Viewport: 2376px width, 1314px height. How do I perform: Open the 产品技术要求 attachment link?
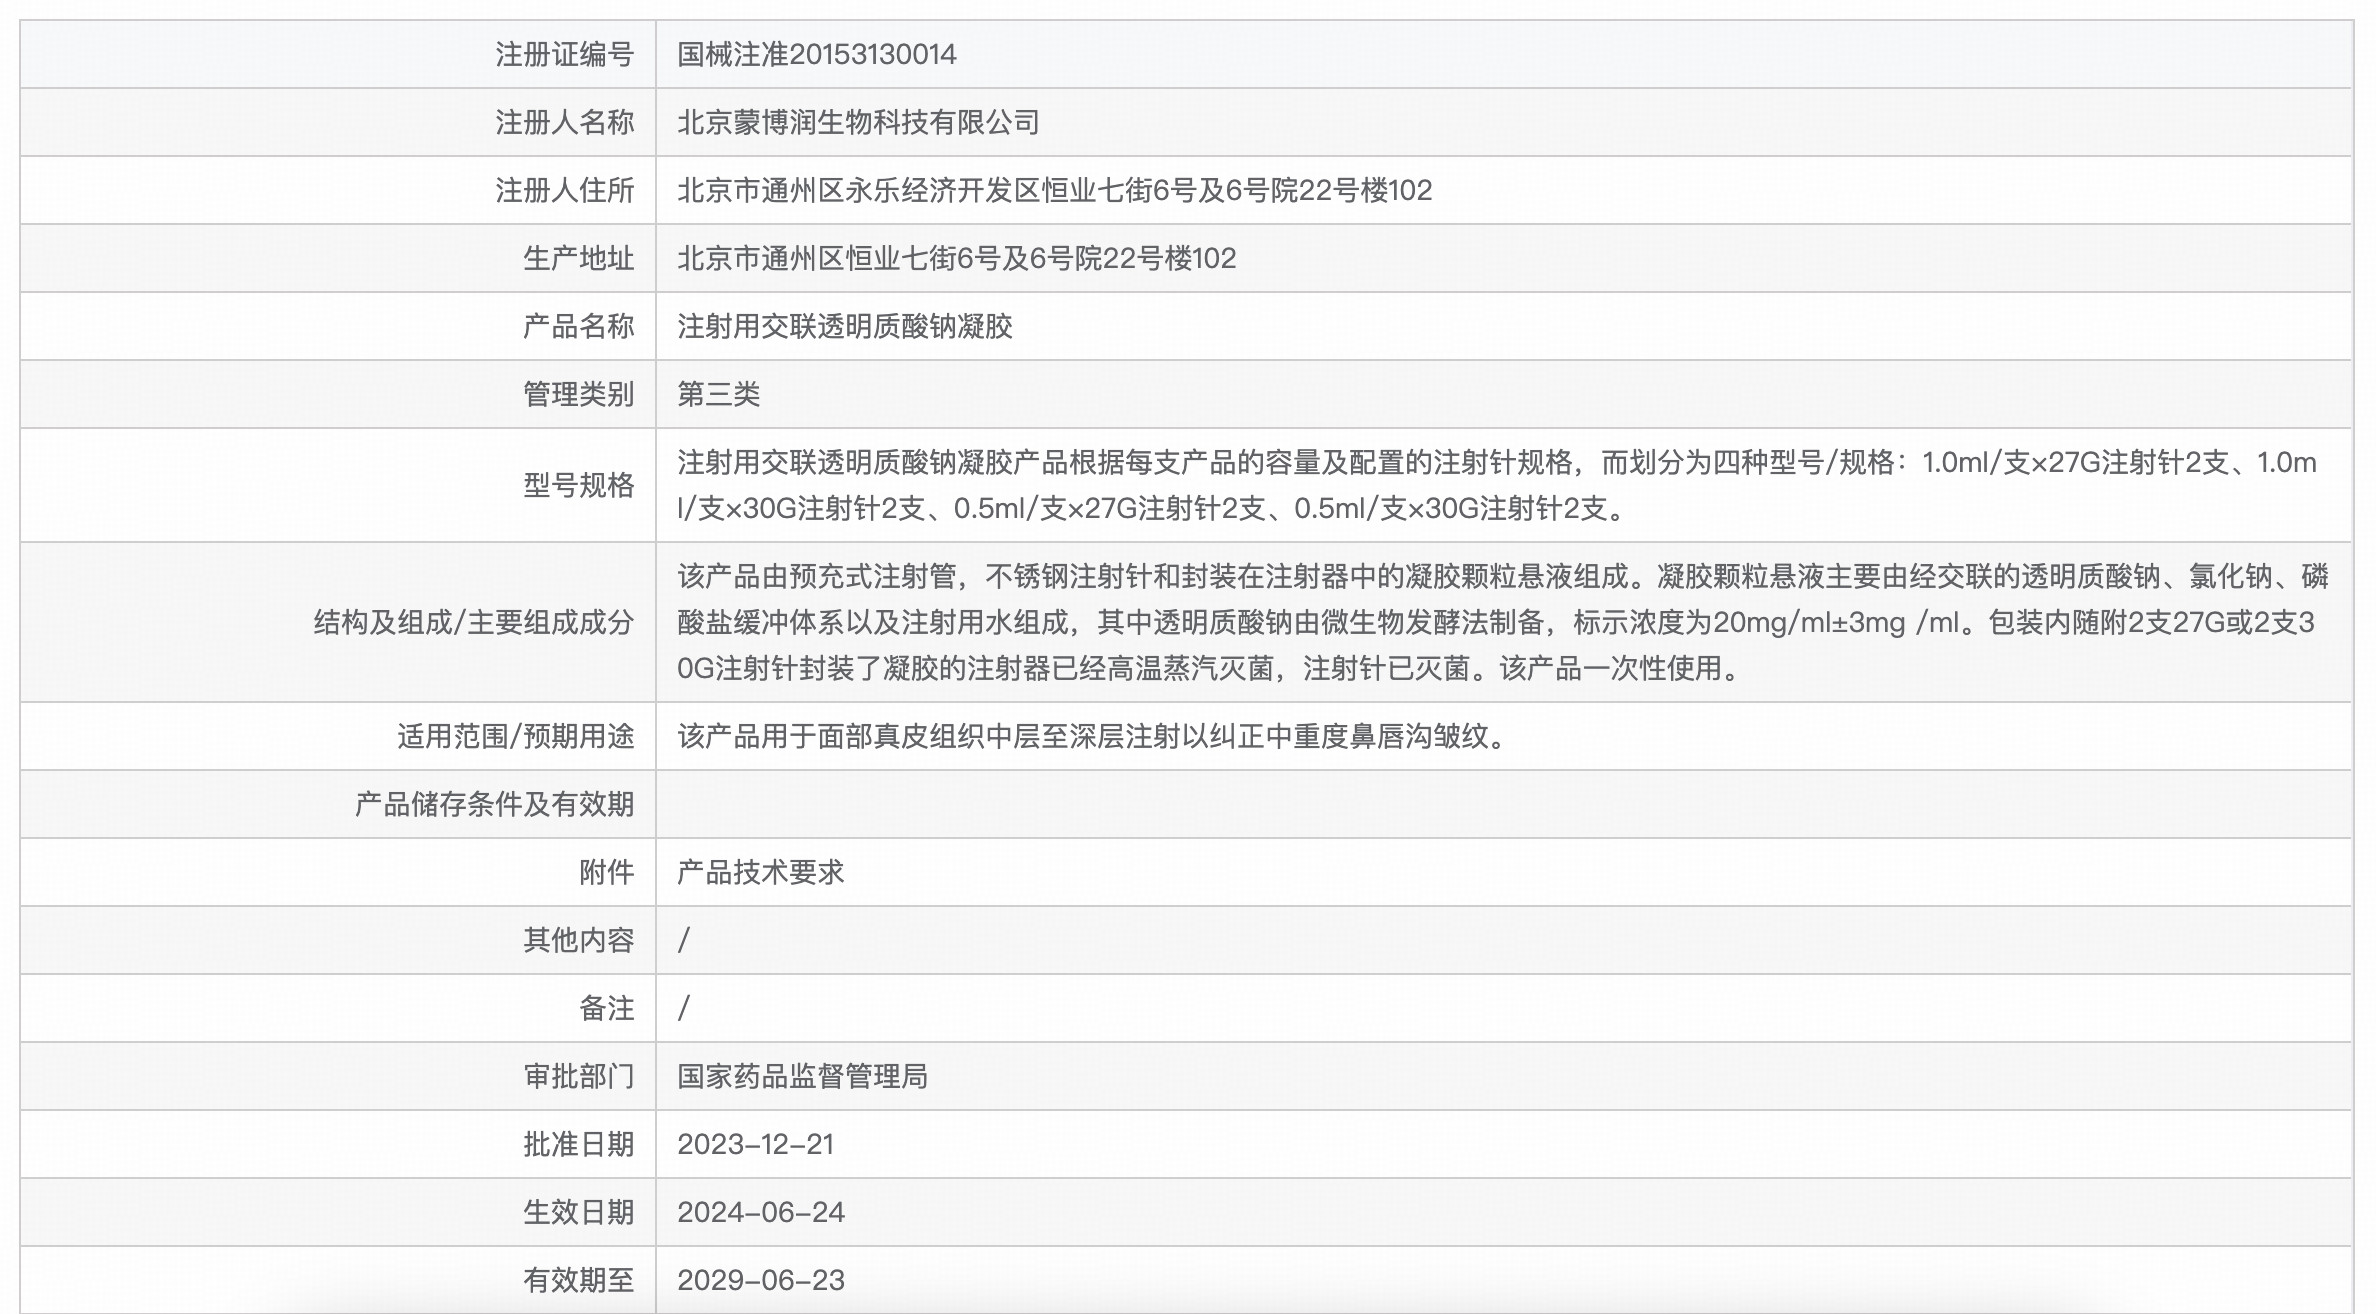tap(760, 872)
